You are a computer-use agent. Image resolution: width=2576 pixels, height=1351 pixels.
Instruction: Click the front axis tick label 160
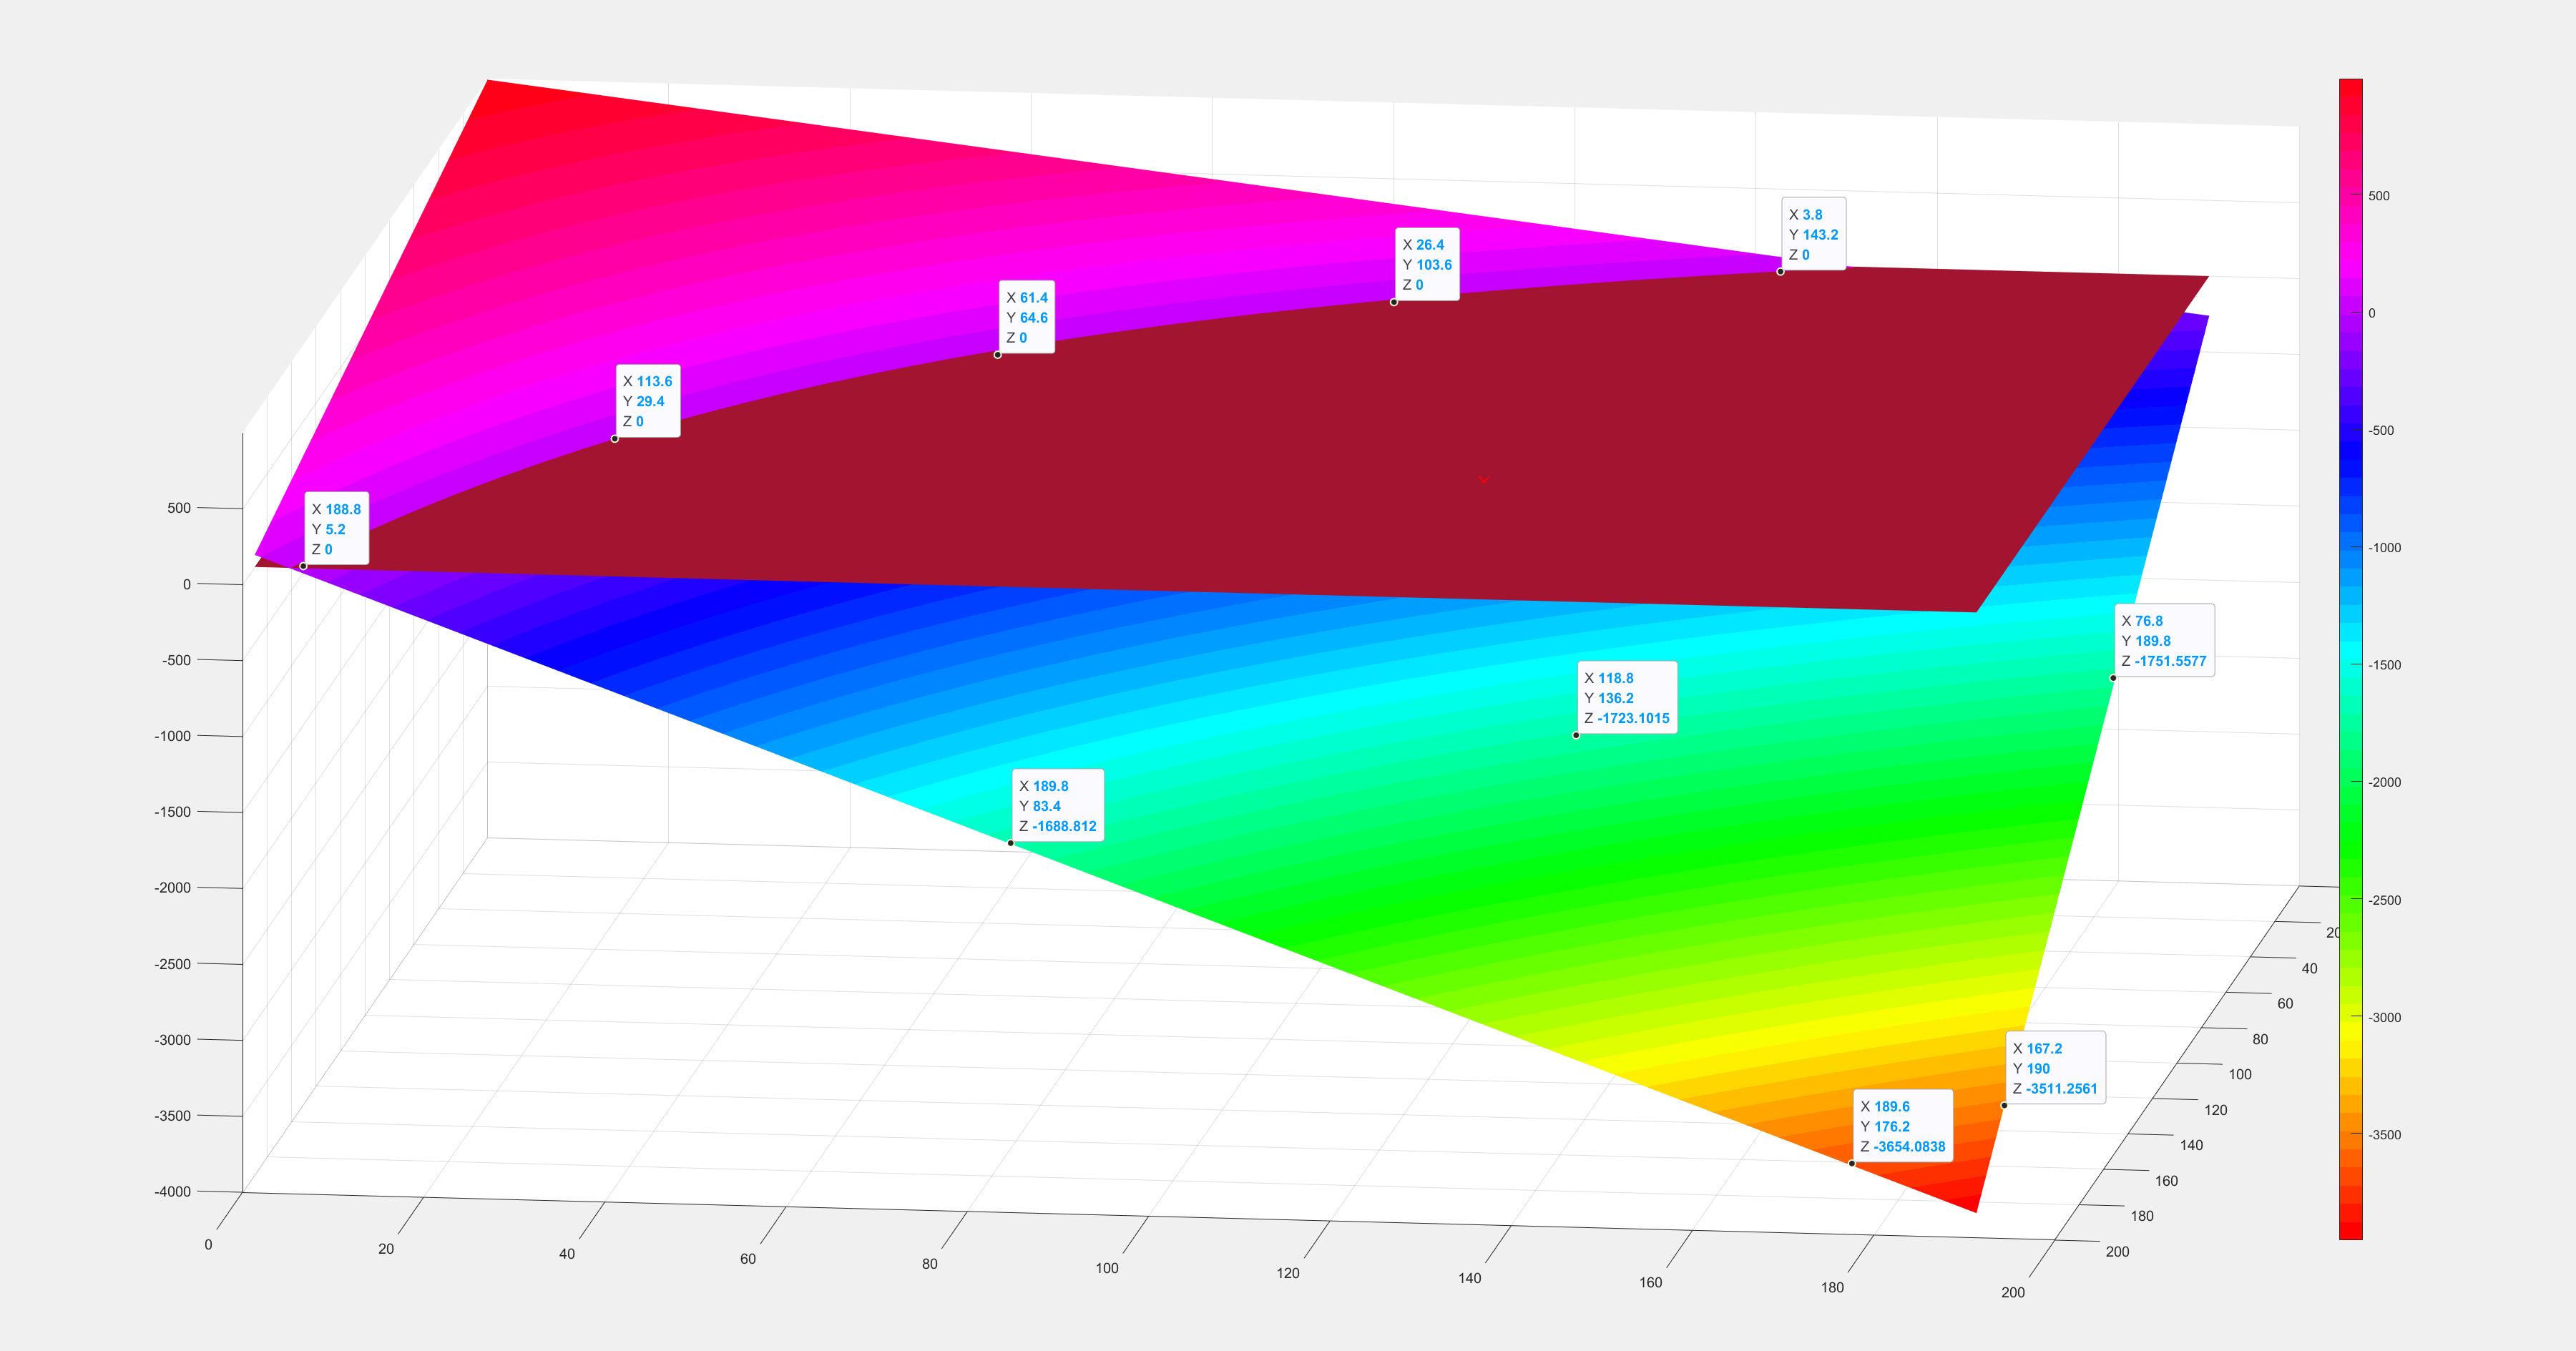(1651, 1282)
